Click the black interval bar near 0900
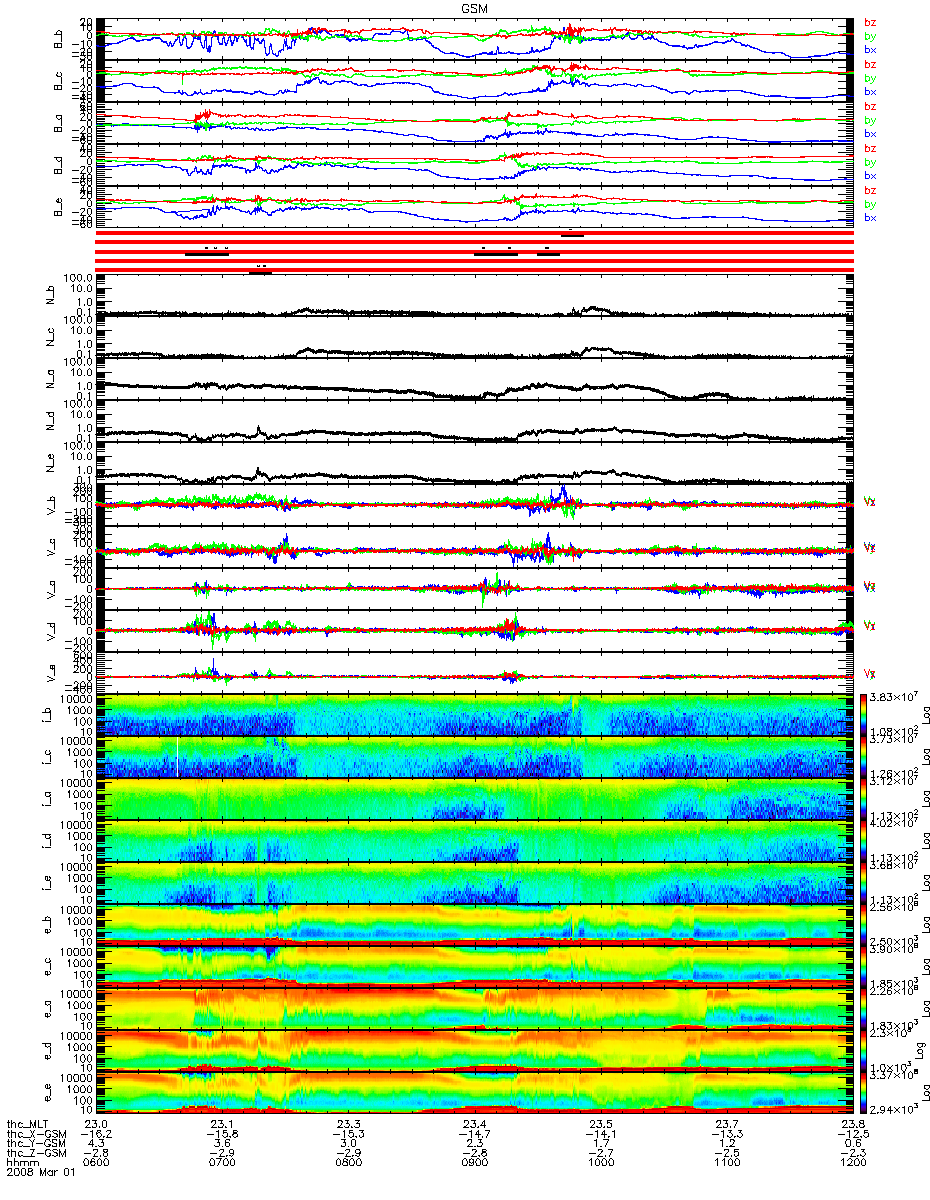The height and width of the screenshot is (1200, 930). click(496, 254)
